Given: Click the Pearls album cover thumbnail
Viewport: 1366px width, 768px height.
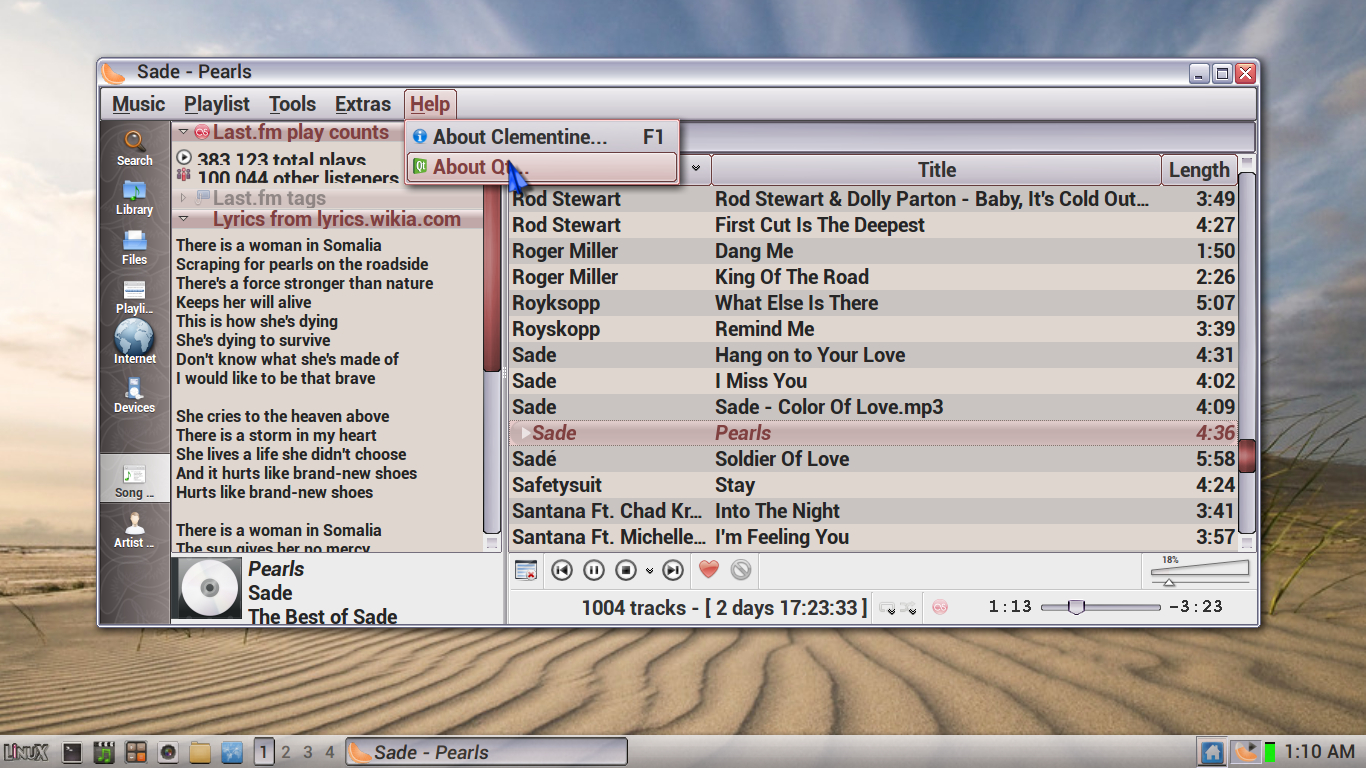Looking at the screenshot, I should tap(209, 588).
